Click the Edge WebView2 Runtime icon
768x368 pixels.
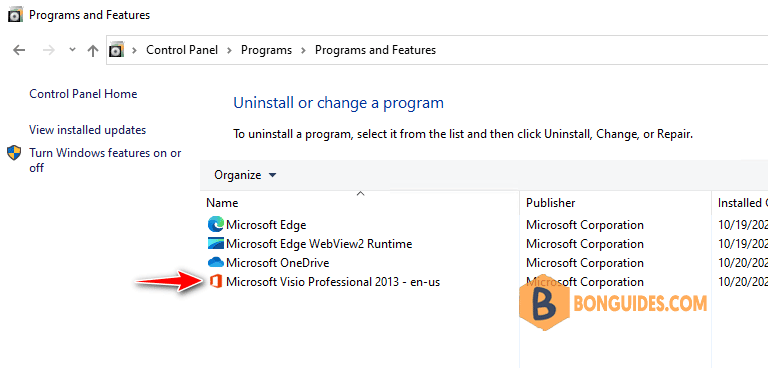click(x=216, y=244)
